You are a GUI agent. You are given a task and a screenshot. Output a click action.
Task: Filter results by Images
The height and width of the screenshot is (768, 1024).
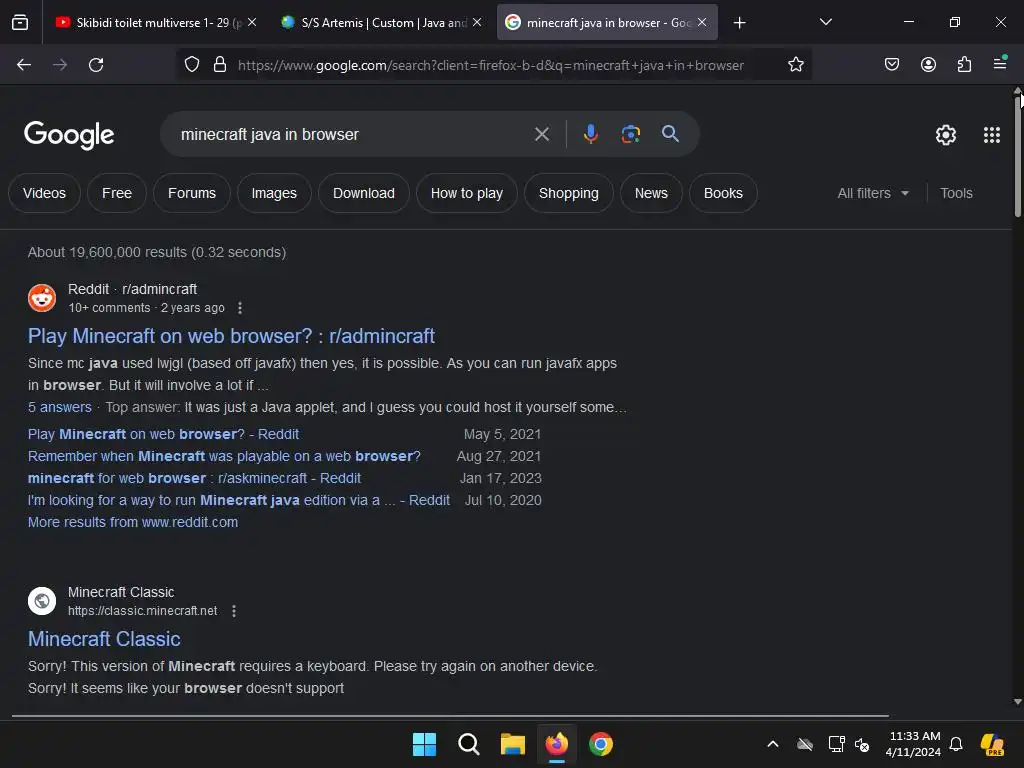pos(274,193)
